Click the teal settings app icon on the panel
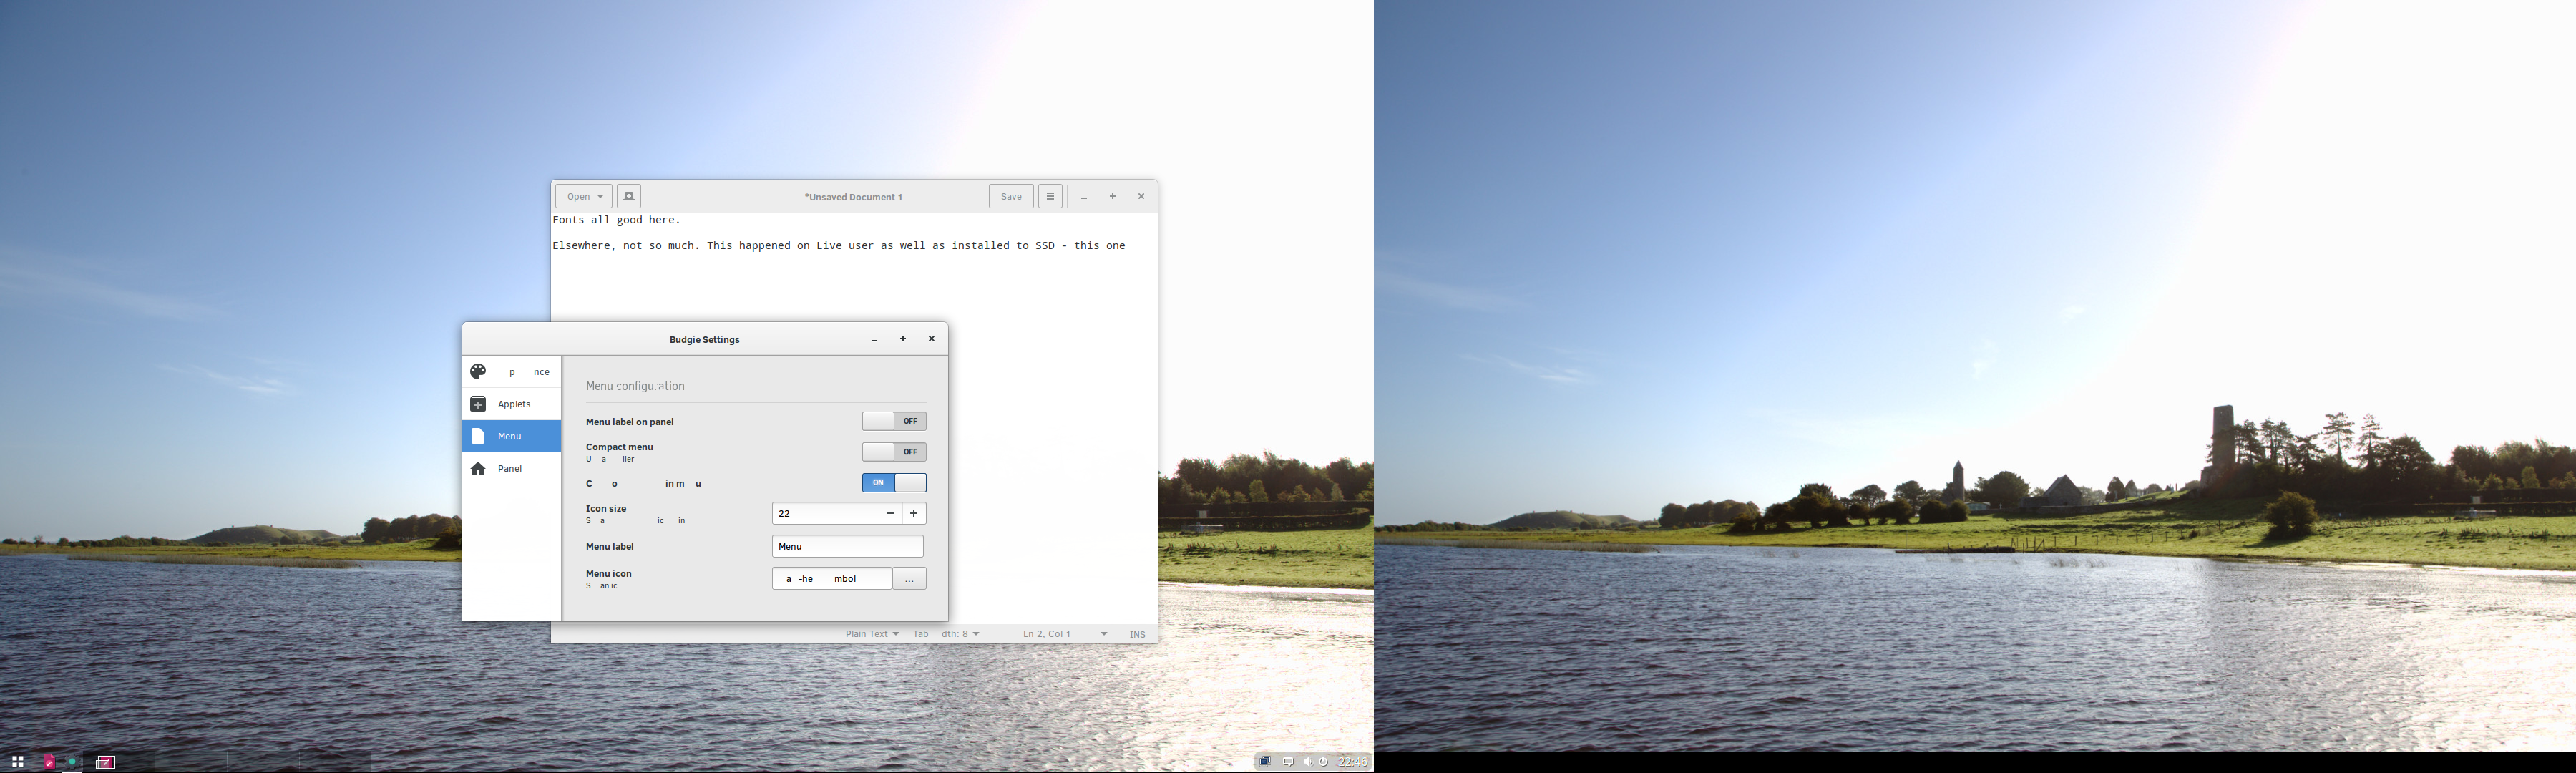 [x=73, y=762]
